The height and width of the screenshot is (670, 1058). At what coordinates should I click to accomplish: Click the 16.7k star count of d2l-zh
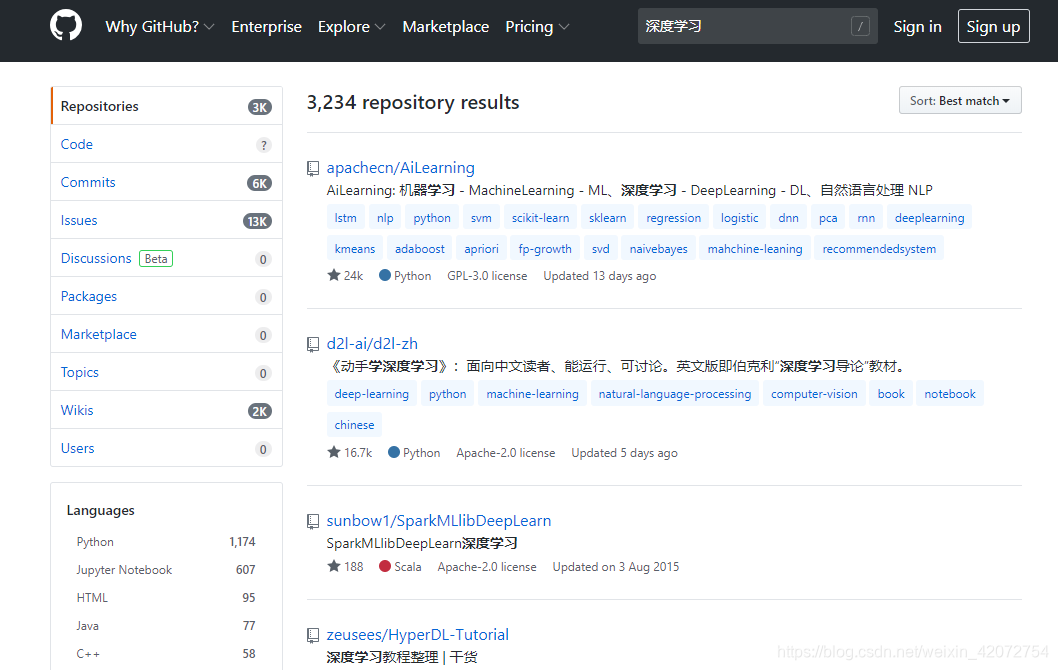point(350,452)
